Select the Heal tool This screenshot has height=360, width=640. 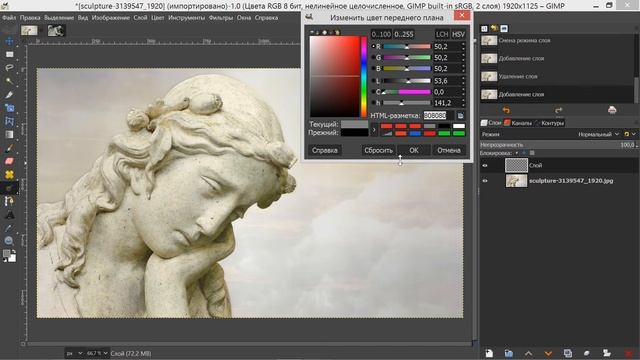(9, 175)
